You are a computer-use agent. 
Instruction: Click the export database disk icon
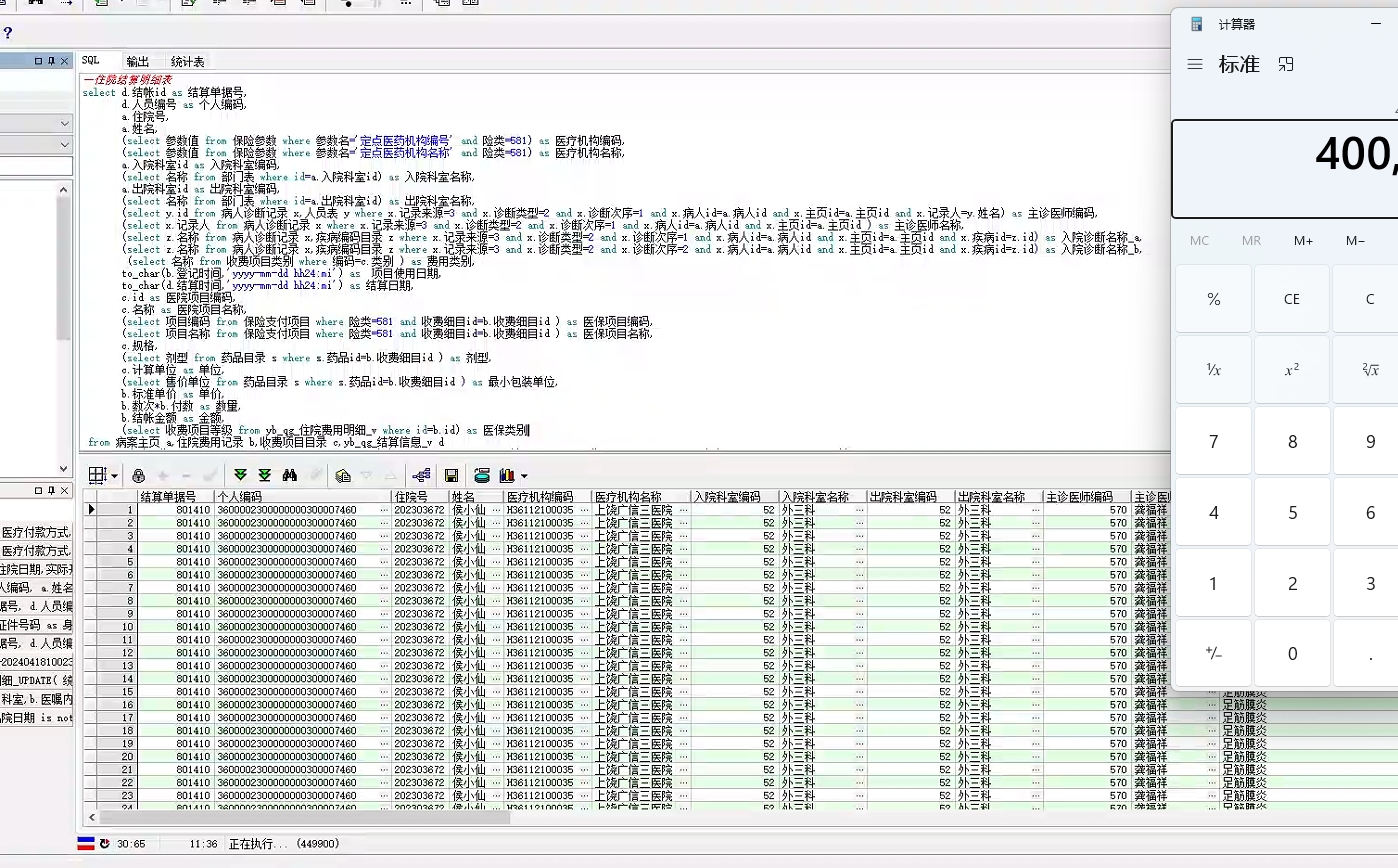pyautogui.click(x=482, y=476)
